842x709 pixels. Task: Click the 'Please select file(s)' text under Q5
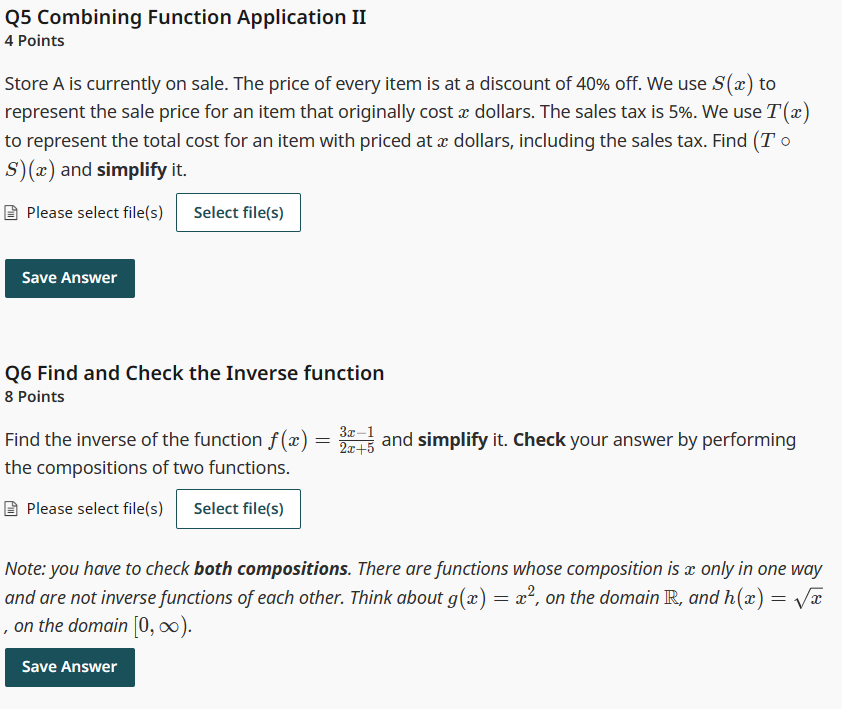[93, 212]
